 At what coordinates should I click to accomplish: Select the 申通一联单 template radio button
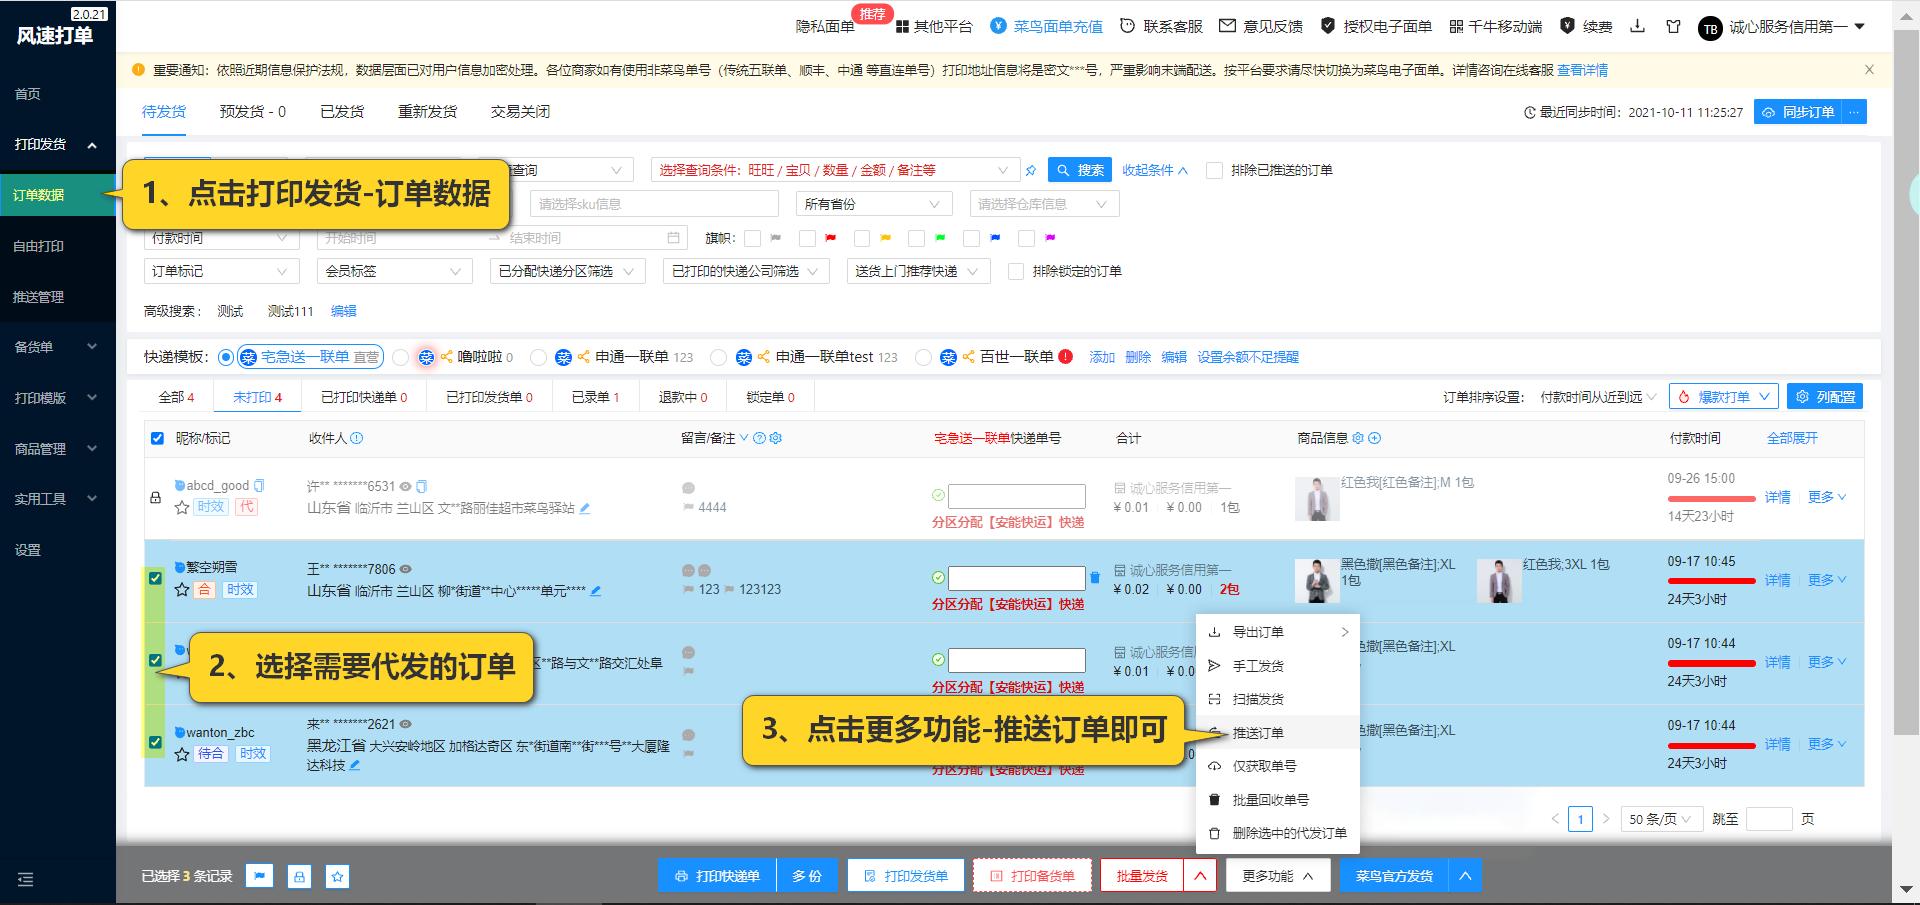(x=539, y=356)
